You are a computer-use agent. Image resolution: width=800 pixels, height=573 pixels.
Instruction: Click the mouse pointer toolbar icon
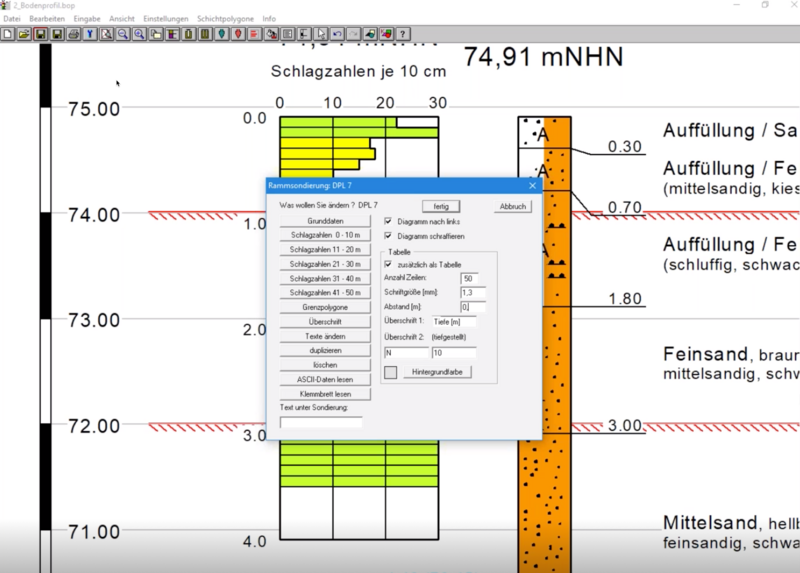click(x=320, y=34)
